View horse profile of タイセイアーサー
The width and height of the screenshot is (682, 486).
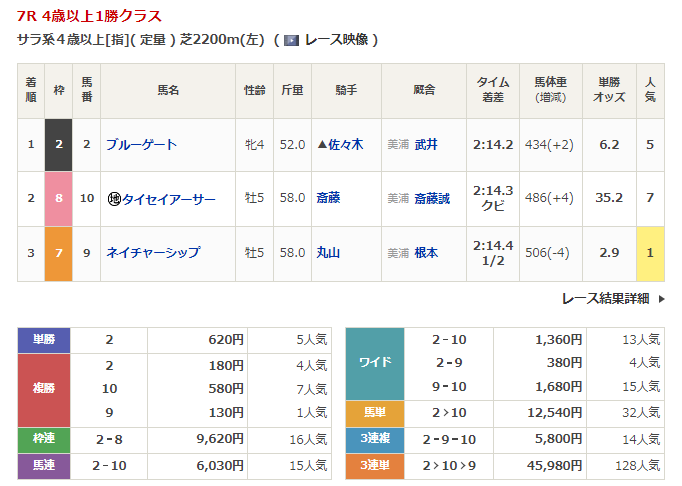pyautogui.click(x=168, y=199)
